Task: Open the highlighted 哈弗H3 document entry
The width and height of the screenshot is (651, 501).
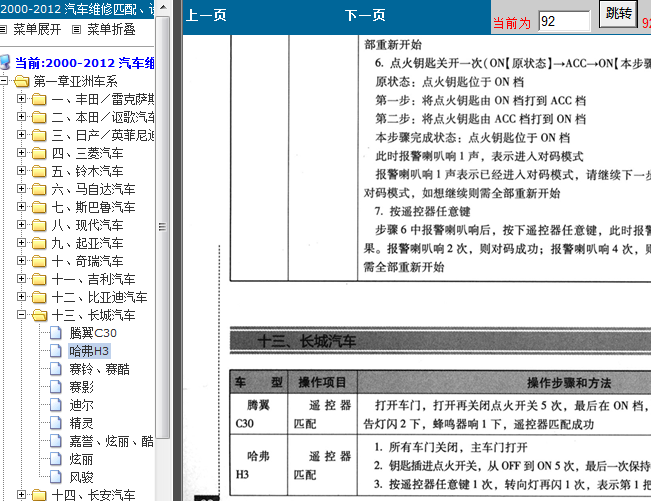Action: point(89,351)
